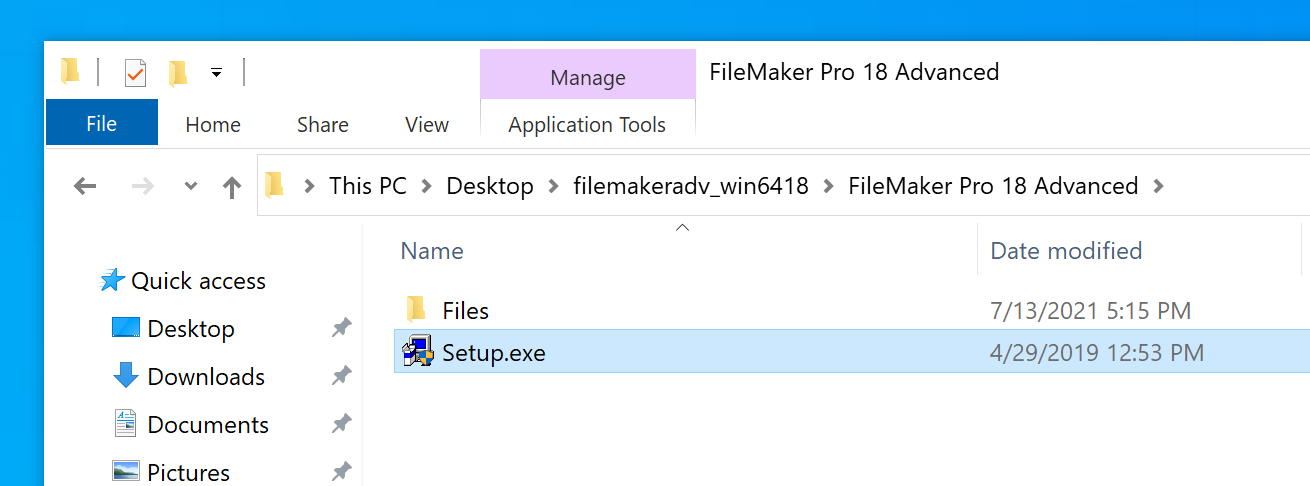
Task: Sort by the Date modified column
Action: [x=1066, y=251]
